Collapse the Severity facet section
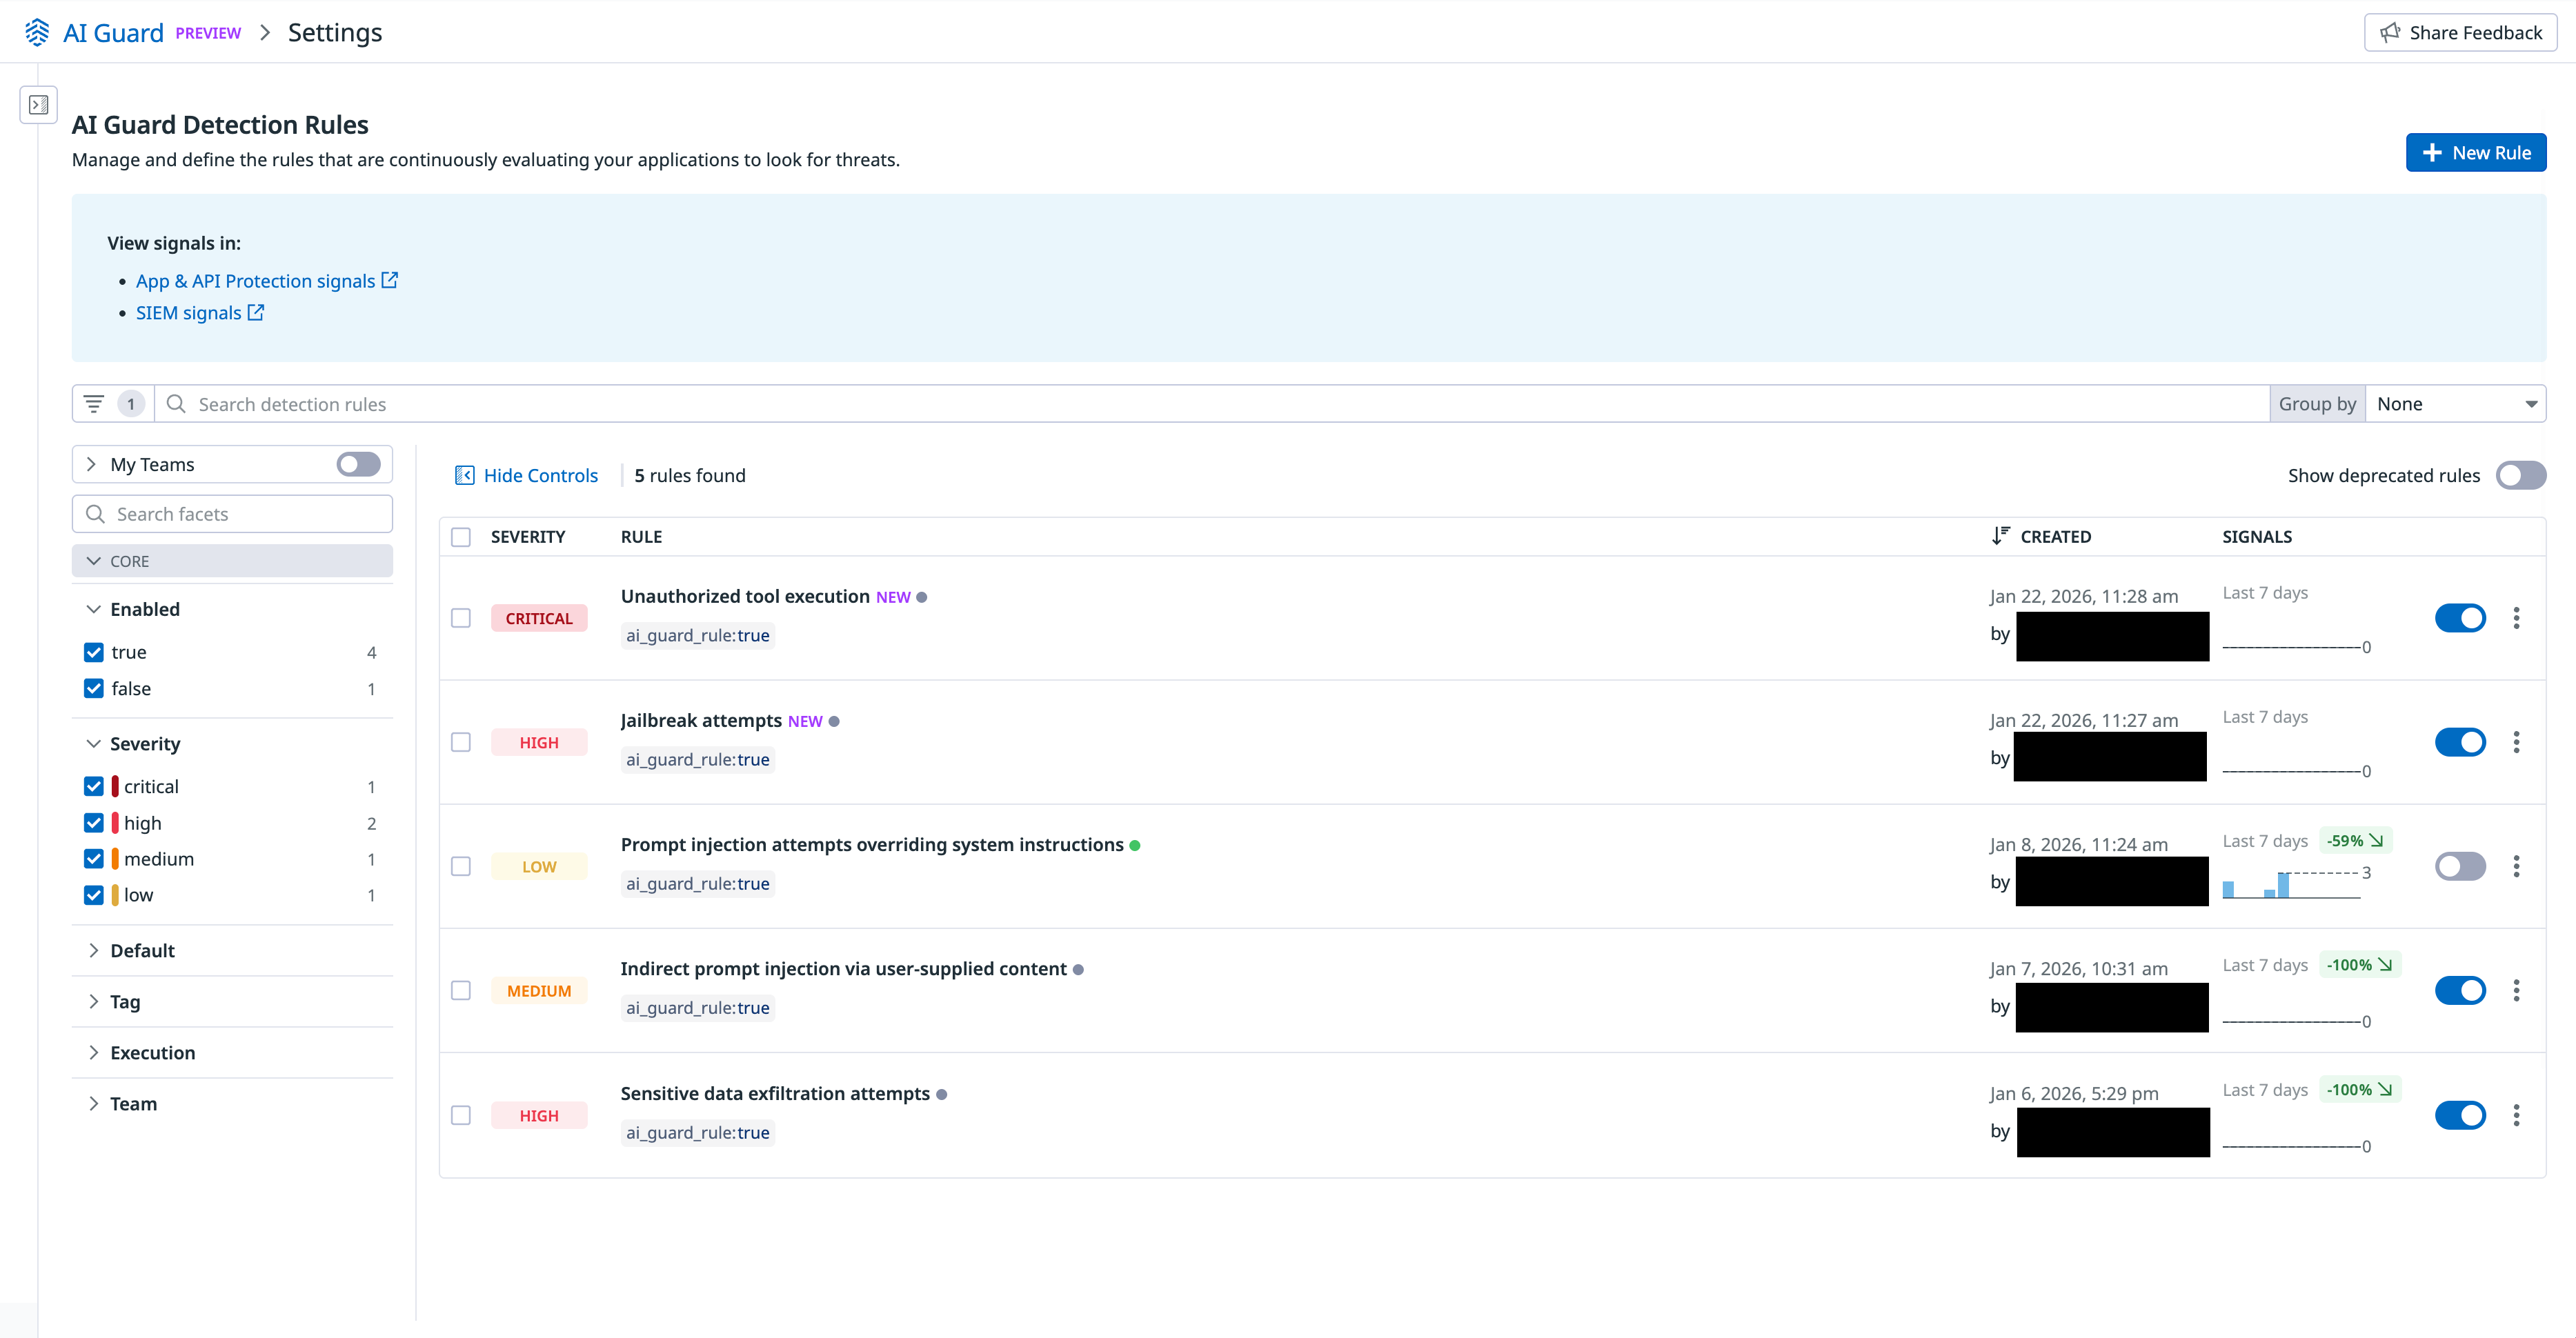This screenshot has height=1338, width=2576. coord(145,744)
